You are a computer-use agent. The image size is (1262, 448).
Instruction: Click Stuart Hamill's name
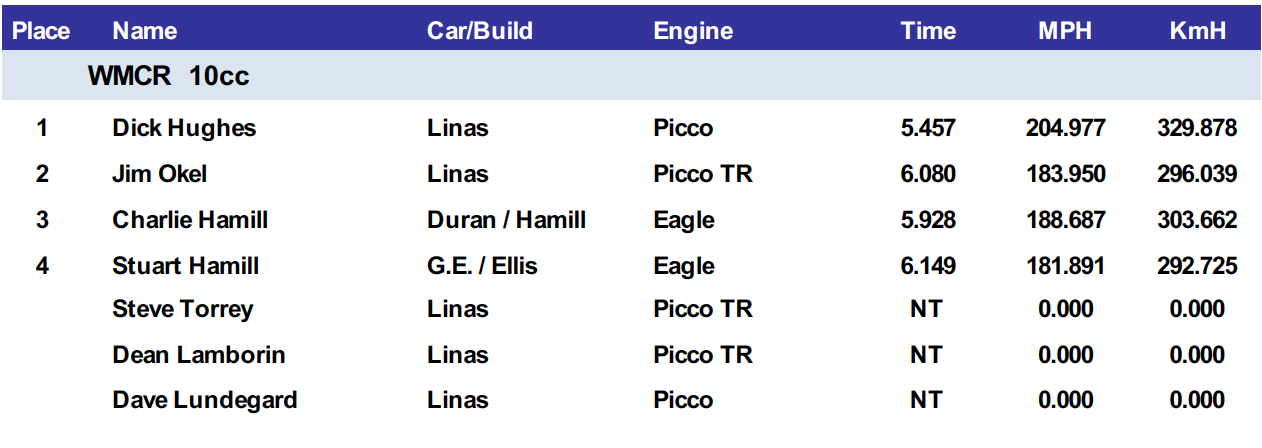pyautogui.click(x=186, y=266)
